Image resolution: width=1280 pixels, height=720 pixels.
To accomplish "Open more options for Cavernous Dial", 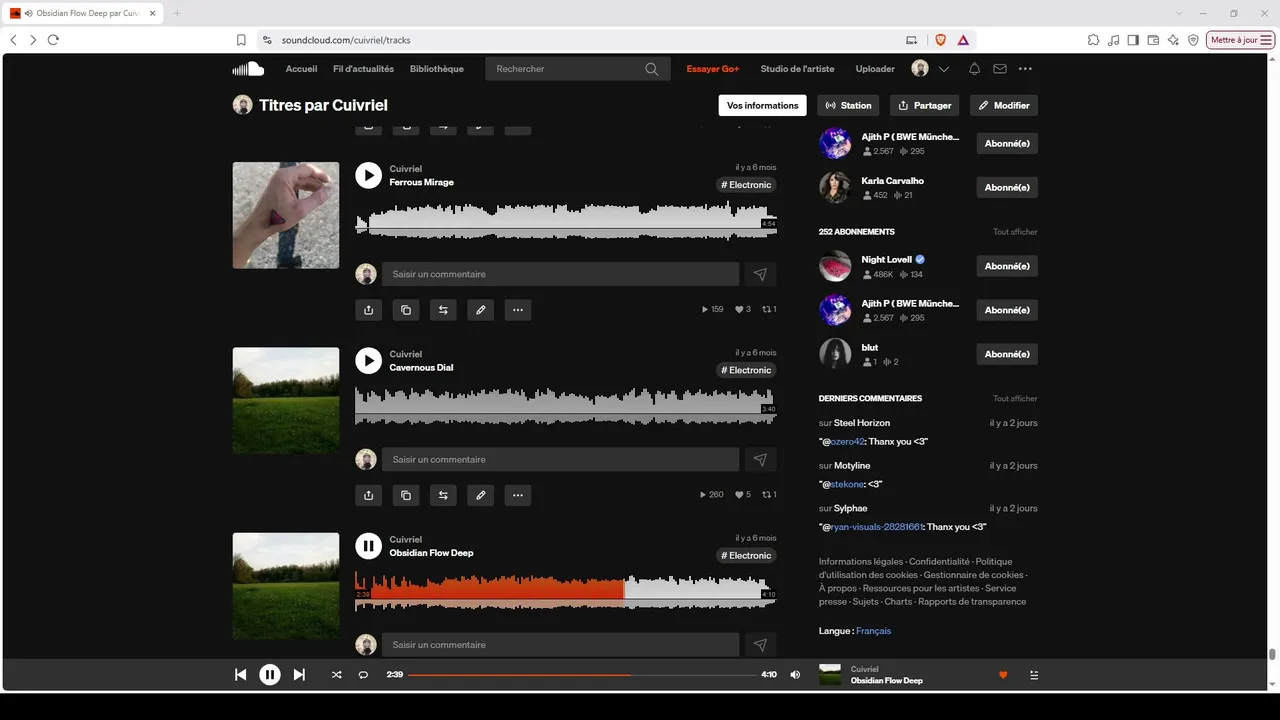I will click(x=517, y=495).
